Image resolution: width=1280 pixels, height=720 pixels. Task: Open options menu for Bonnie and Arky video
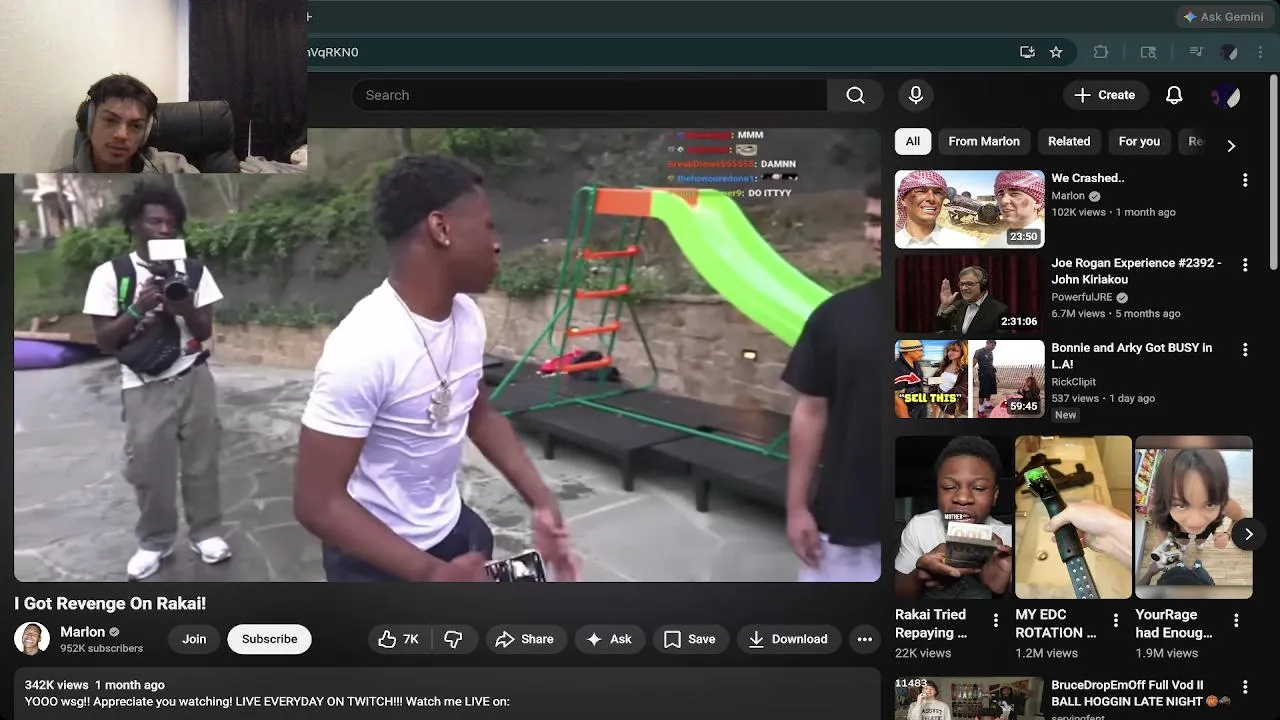(x=1245, y=350)
